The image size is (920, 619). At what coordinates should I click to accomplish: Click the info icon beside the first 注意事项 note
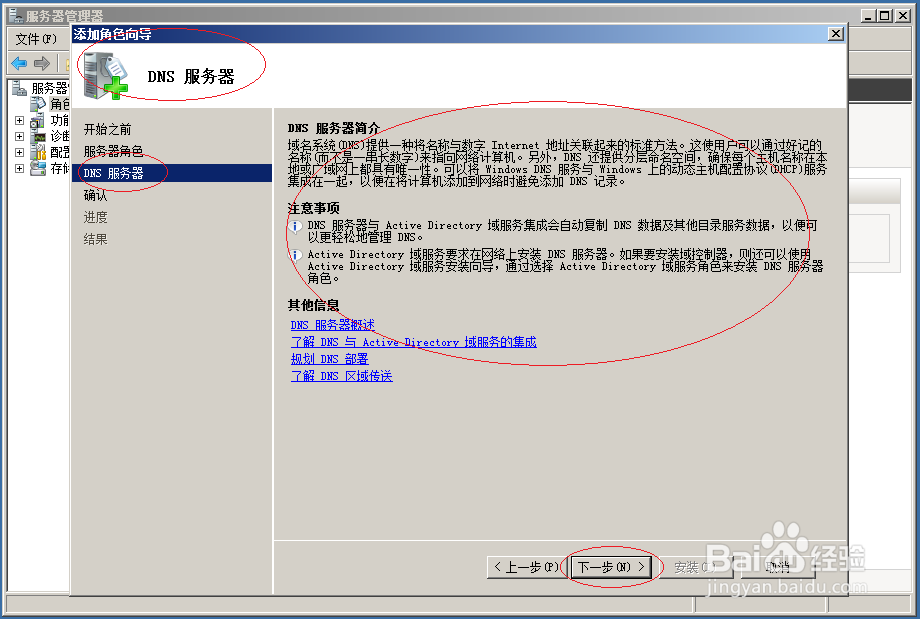(294, 225)
